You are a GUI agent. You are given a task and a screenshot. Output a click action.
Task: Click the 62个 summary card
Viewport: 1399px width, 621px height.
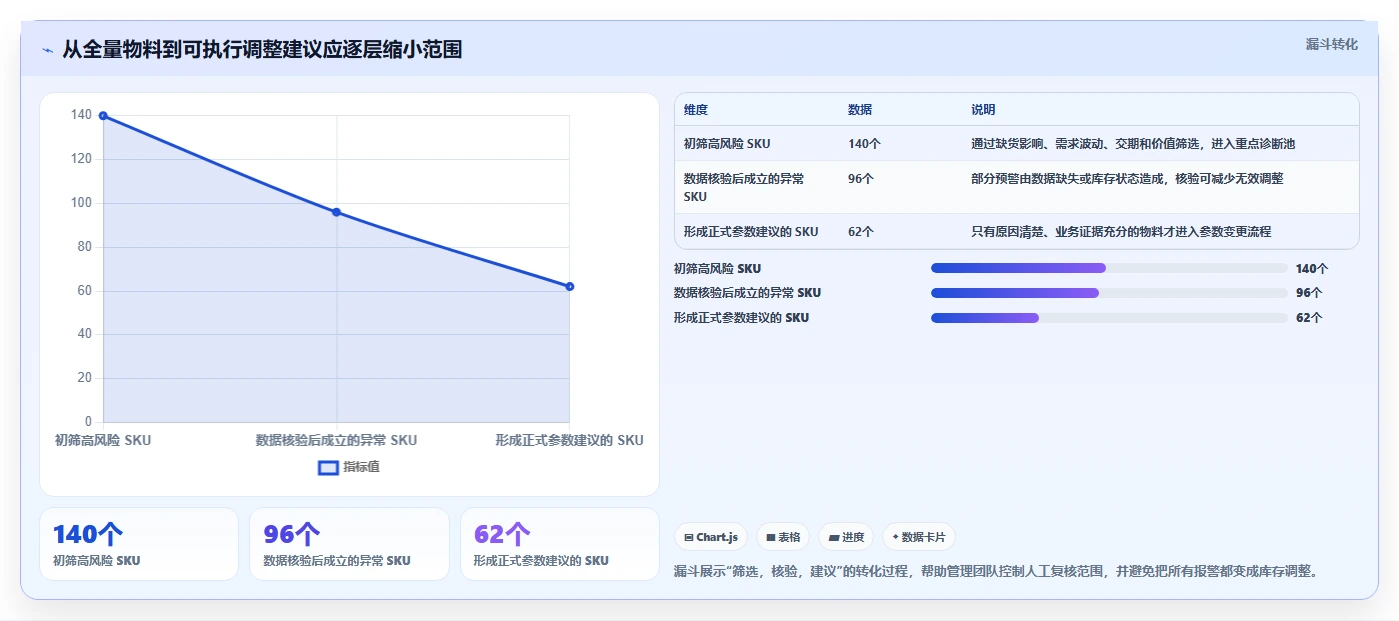point(560,544)
